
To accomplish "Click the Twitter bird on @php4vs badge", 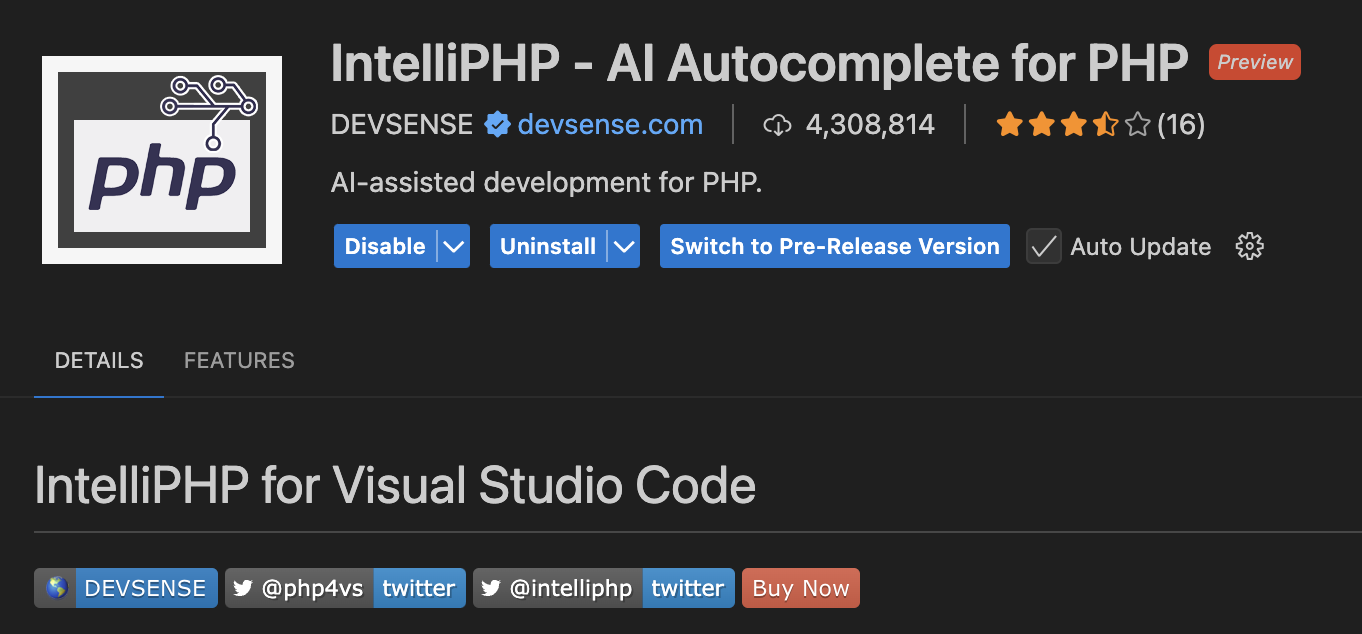I will point(243,588).
